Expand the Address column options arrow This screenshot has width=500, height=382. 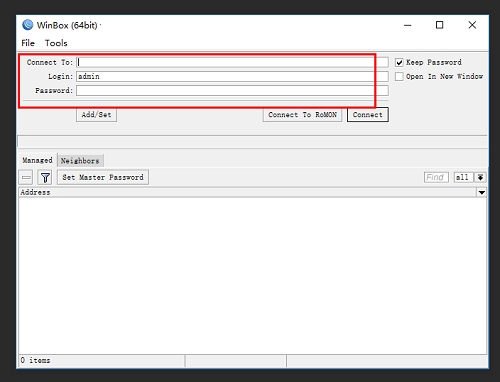[482, 193]
